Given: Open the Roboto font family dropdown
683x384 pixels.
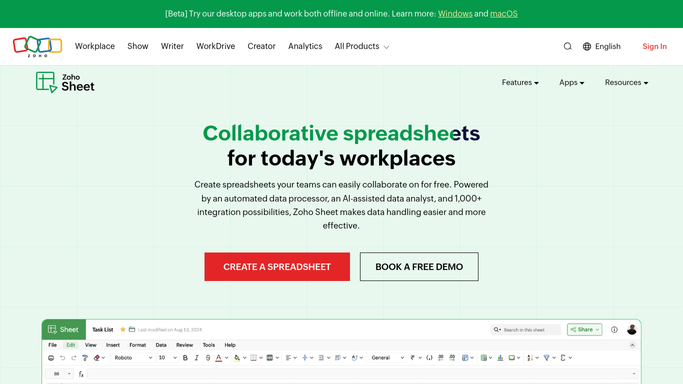Looking at the screenshot, I should 133,358.
